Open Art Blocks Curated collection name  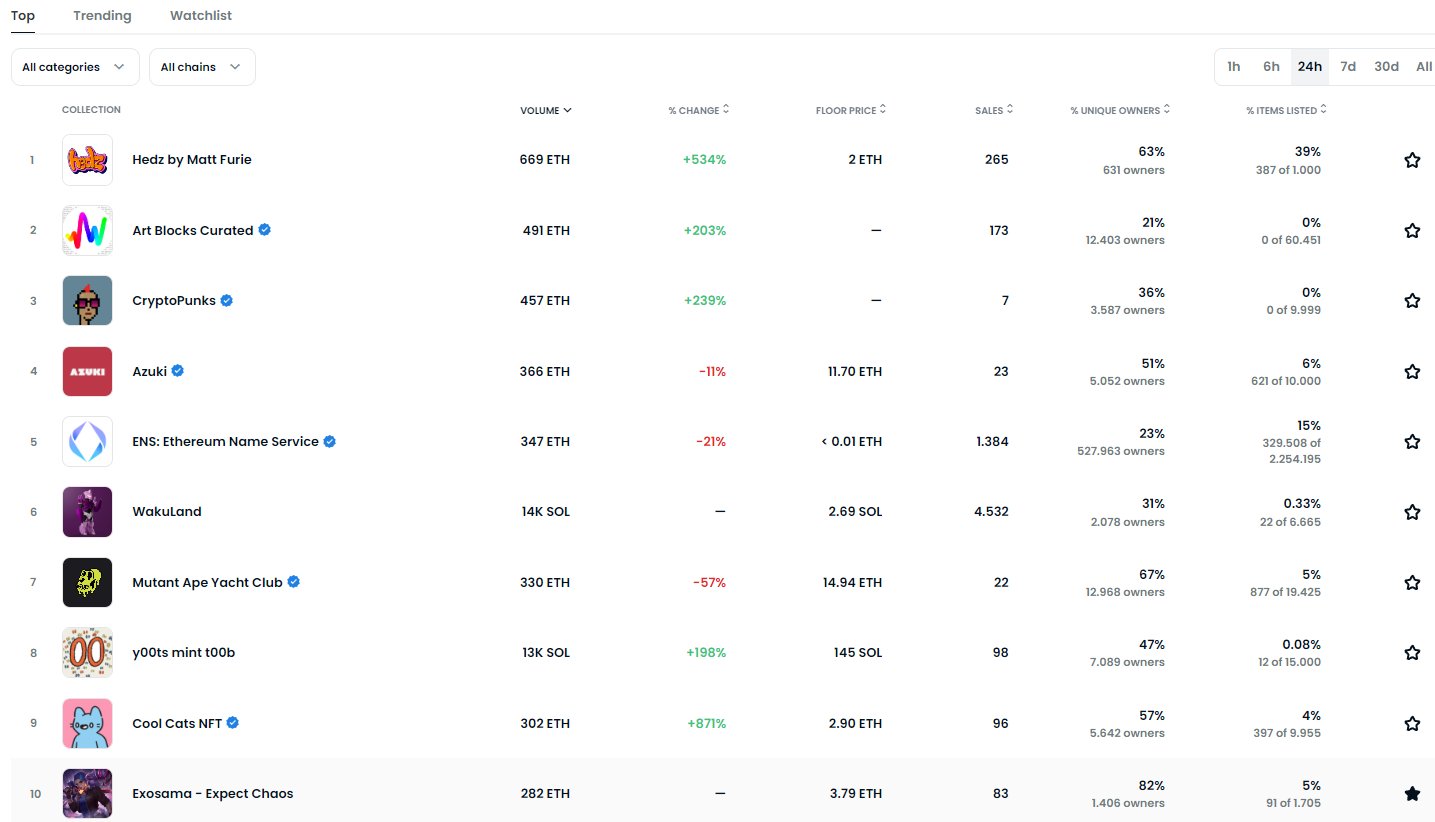tap(193, 230)
